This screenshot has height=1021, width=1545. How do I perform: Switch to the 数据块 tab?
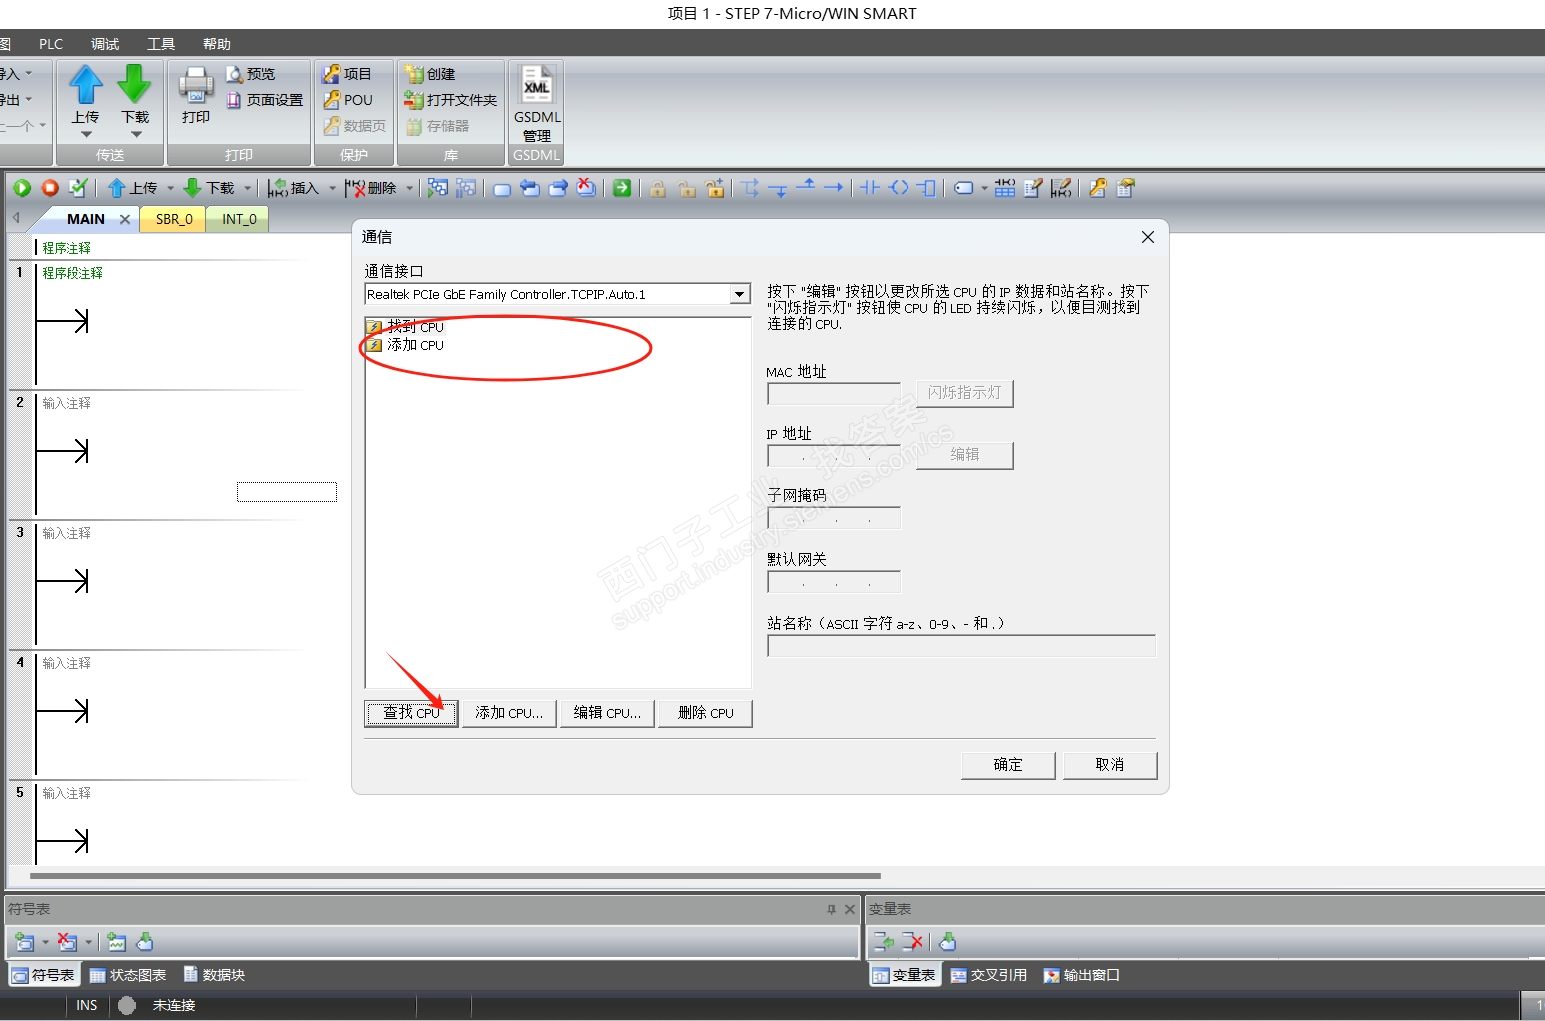pos(214,975)
